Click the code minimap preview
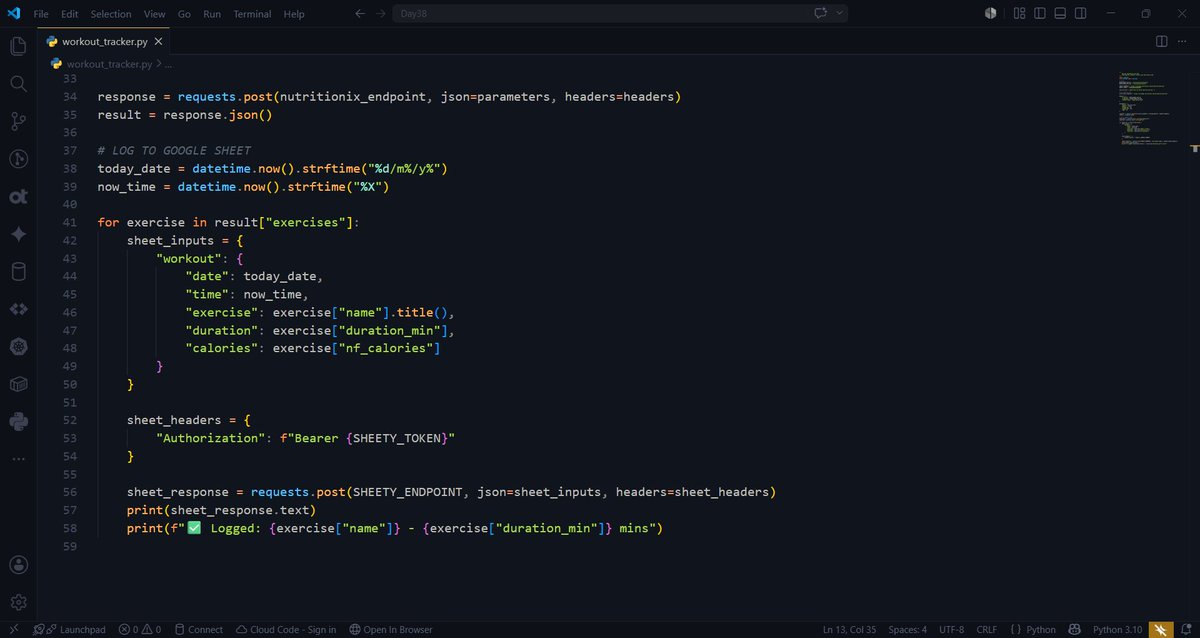The image size is (1200, 638). tap(1150, 110)
